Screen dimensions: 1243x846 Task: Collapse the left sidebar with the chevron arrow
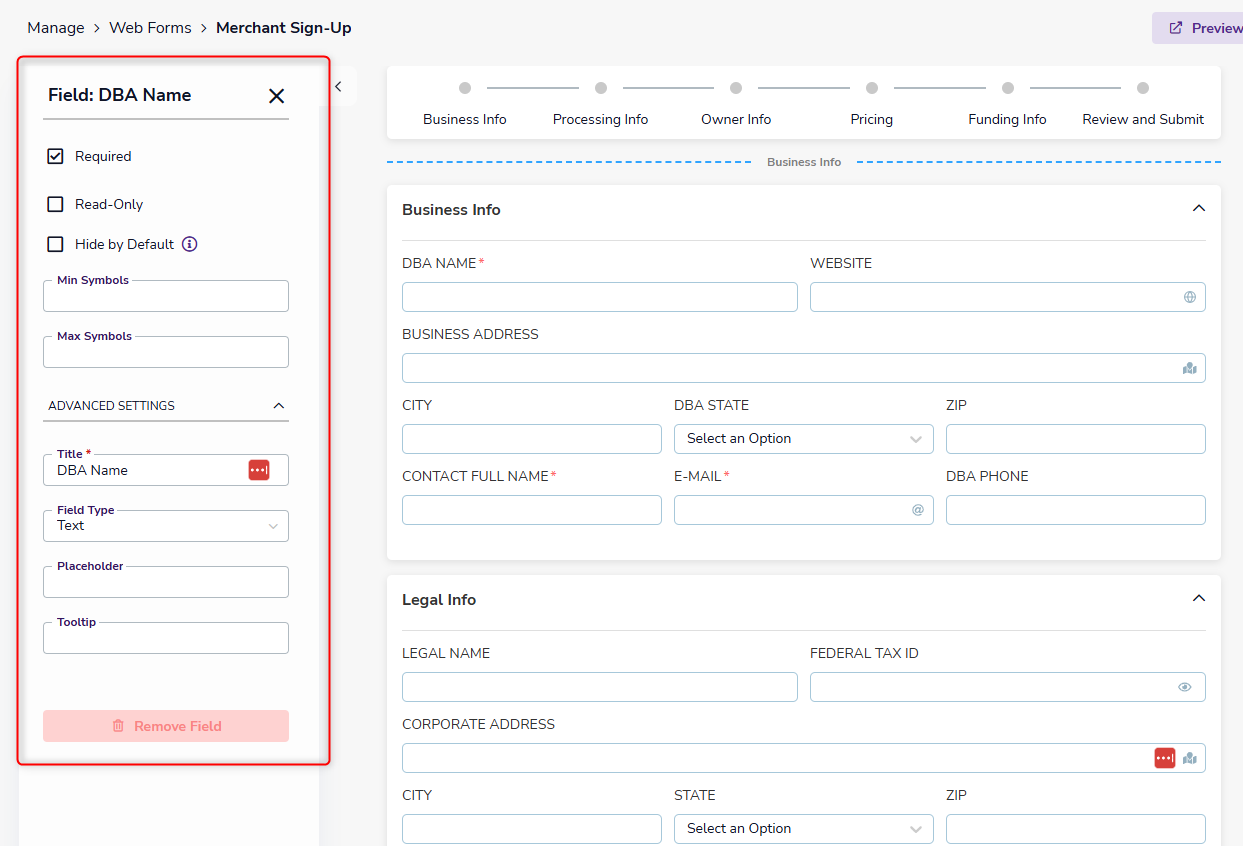point(338,87)
